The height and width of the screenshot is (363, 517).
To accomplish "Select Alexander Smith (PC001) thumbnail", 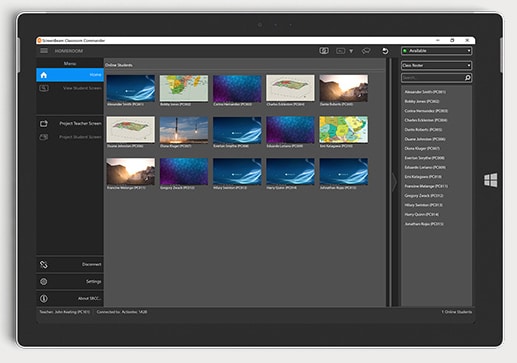I will [131, 88].
